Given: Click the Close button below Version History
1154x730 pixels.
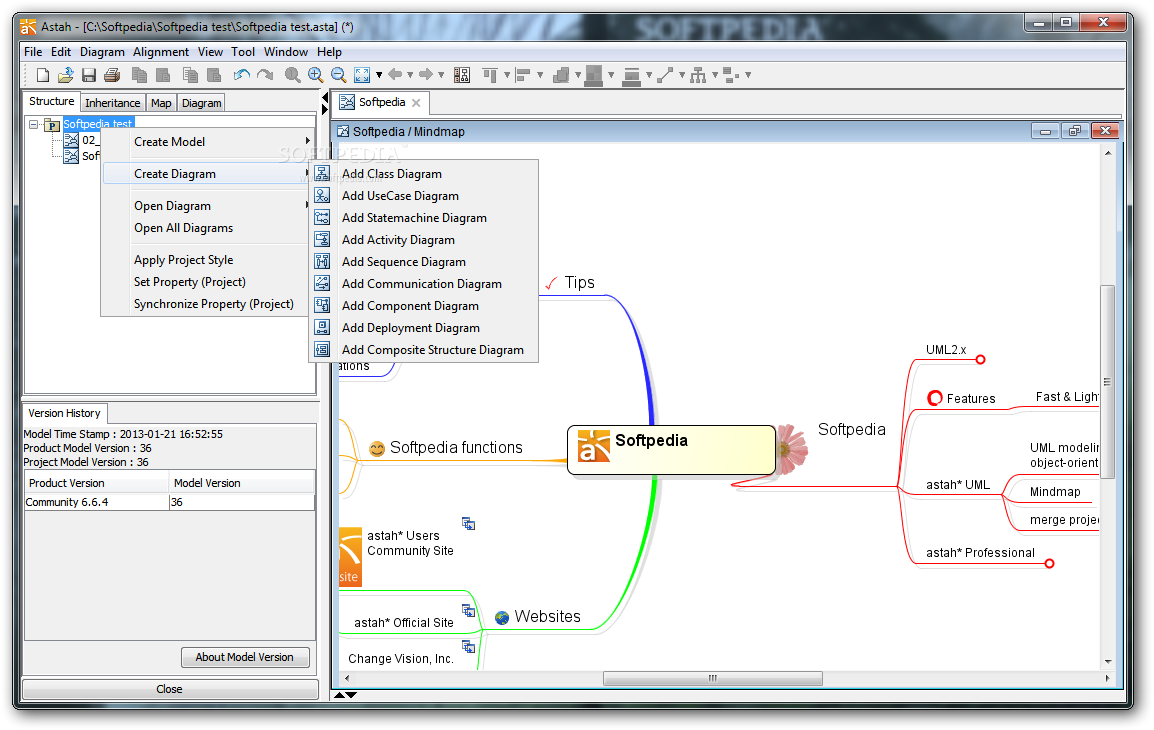Looking at the screenshot, I should click(170, 690).
